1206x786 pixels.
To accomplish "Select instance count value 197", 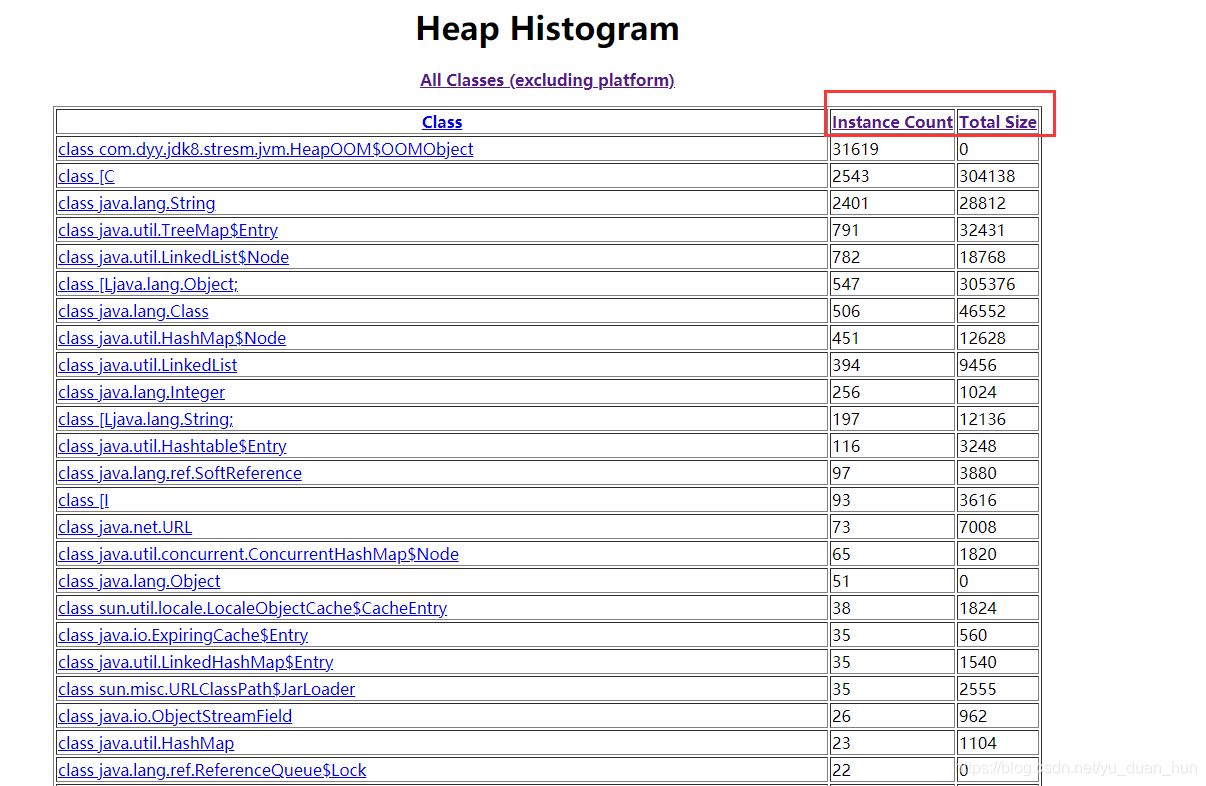I will click(x=846, y=419).
